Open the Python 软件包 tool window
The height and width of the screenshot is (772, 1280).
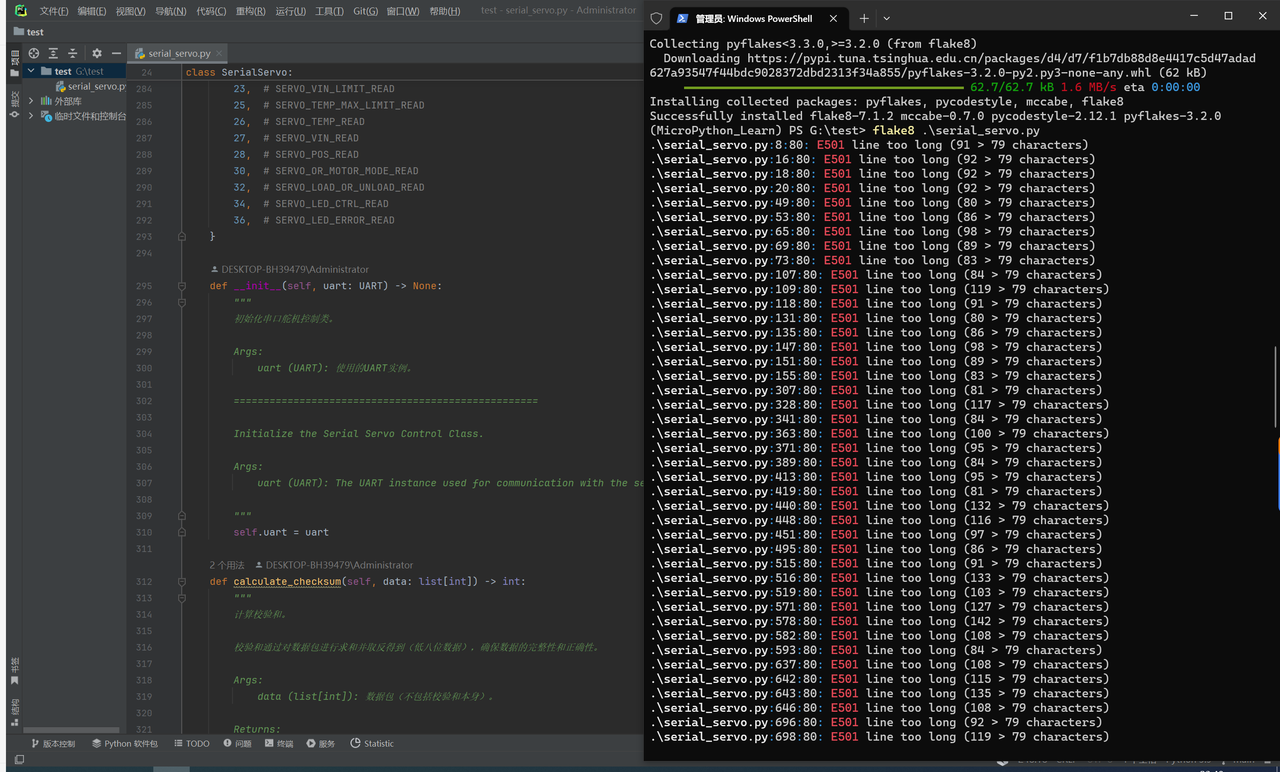tap(124, 744)
